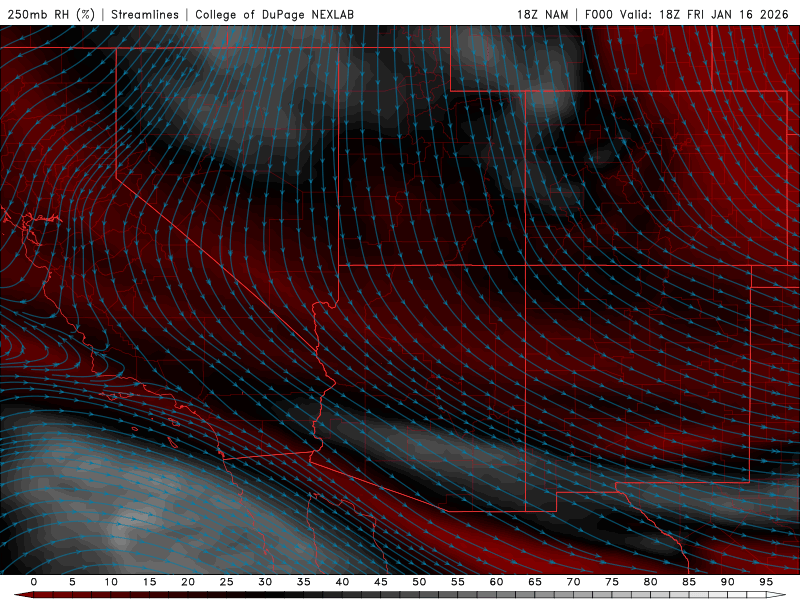
Task: Click the 45 value on the color scale
Action: tap(380, 582)
